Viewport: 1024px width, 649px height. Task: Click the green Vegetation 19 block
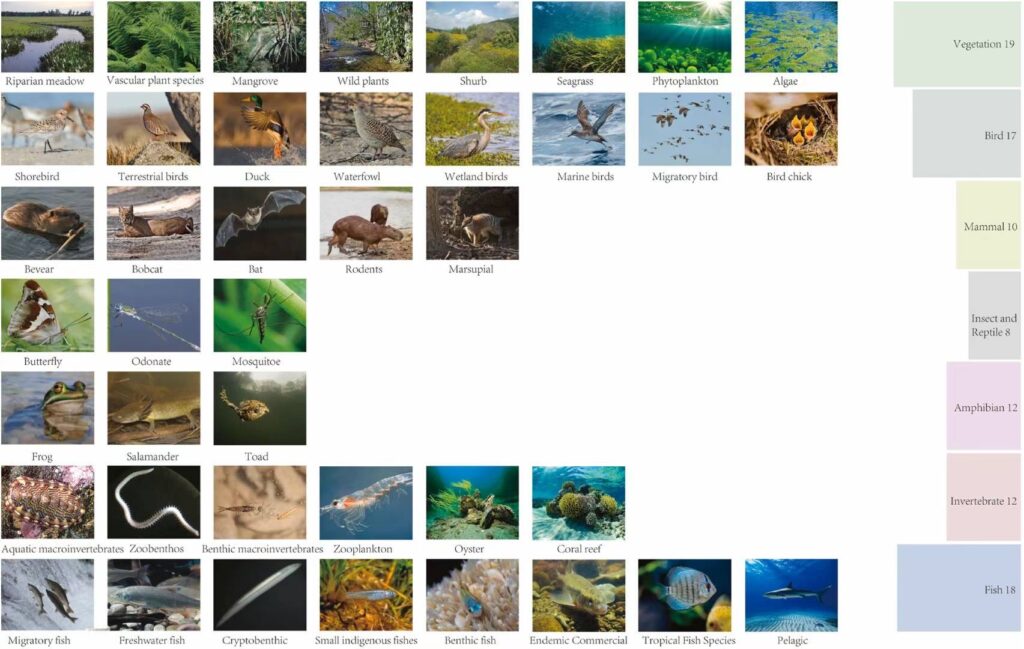[957, 44]
